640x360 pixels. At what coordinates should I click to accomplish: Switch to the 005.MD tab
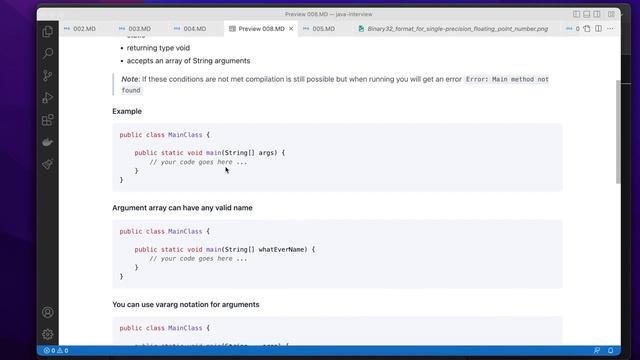click(324, 29)
